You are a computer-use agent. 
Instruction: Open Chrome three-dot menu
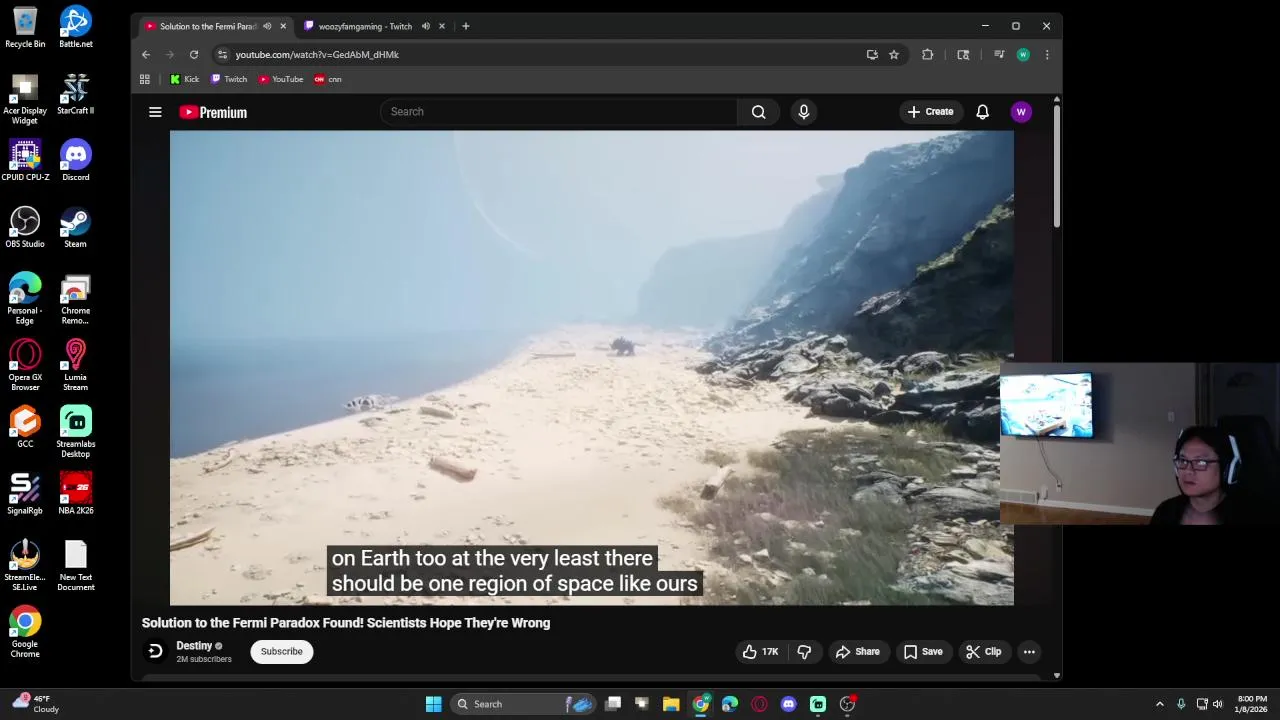tap(1047, 55)
